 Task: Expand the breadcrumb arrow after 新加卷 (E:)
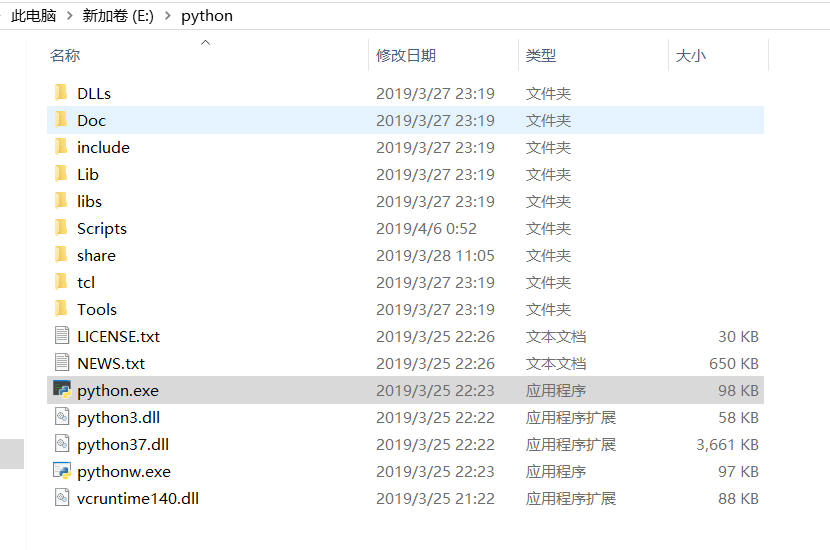[167, 17]
